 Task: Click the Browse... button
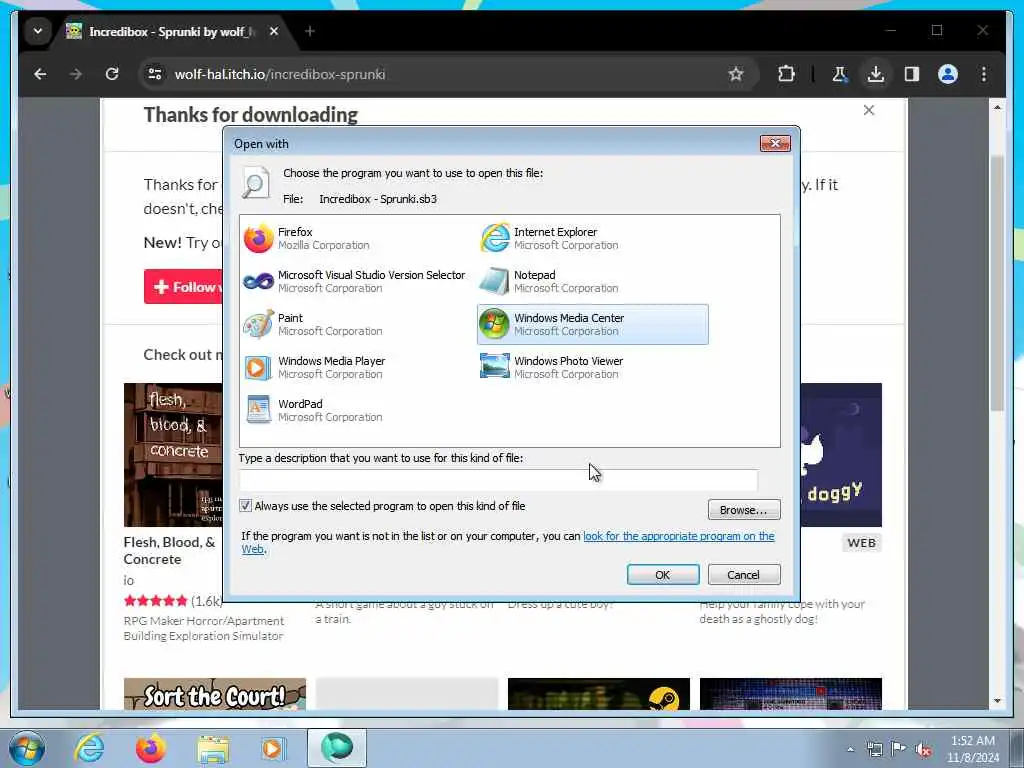pyautogui.click(x=743, y=510)
